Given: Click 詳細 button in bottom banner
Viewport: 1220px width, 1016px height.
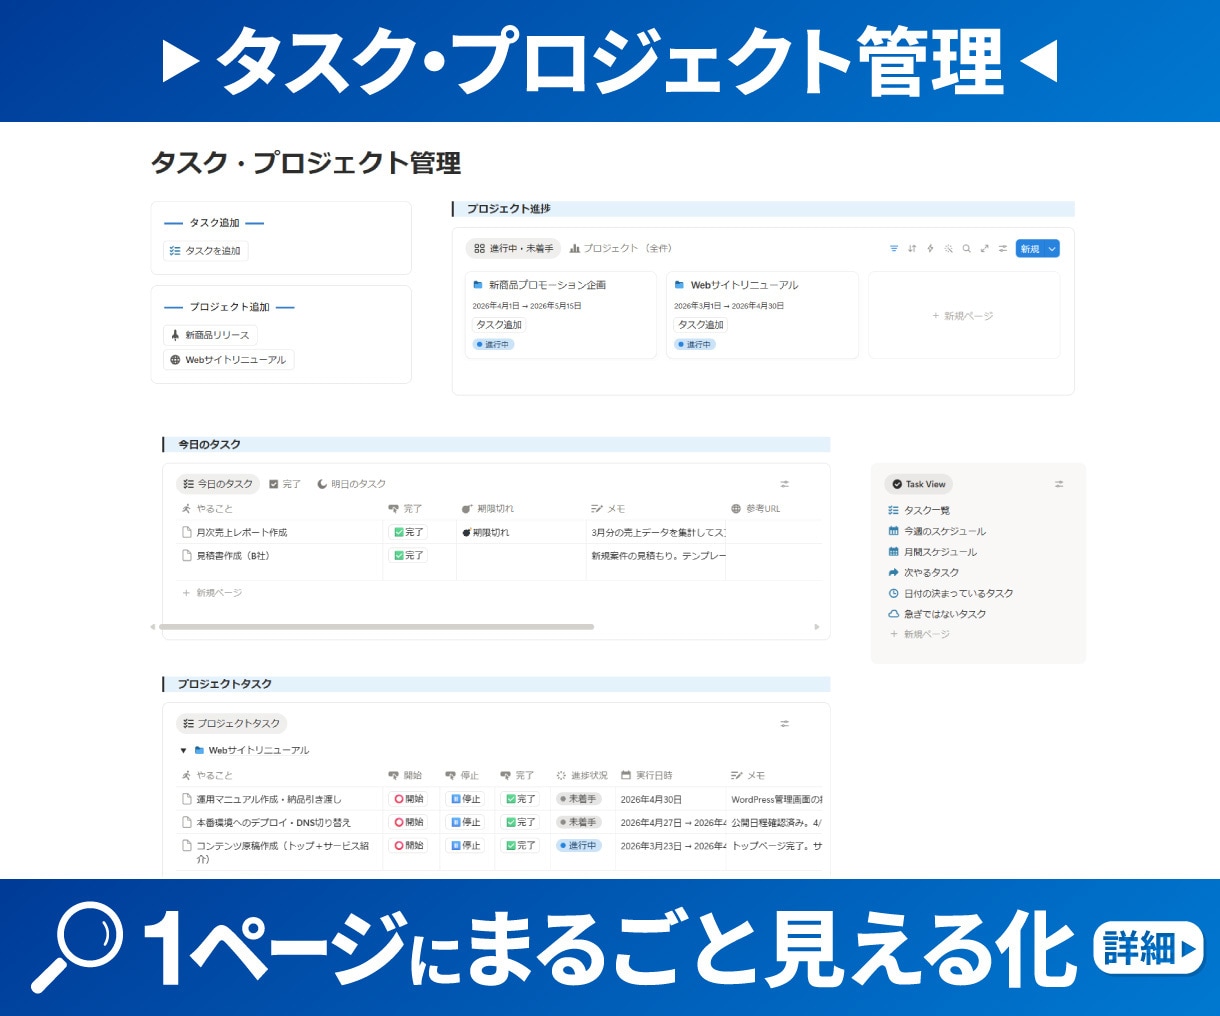Looking at the screenshot, I should (1148, 948).
